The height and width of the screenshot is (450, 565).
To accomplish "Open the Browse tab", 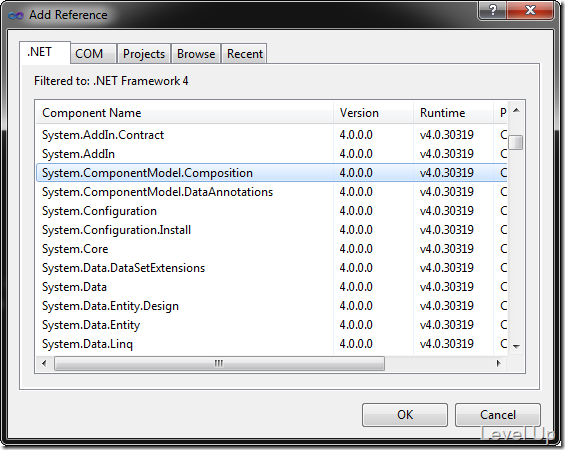I will [x=196, y=54].
